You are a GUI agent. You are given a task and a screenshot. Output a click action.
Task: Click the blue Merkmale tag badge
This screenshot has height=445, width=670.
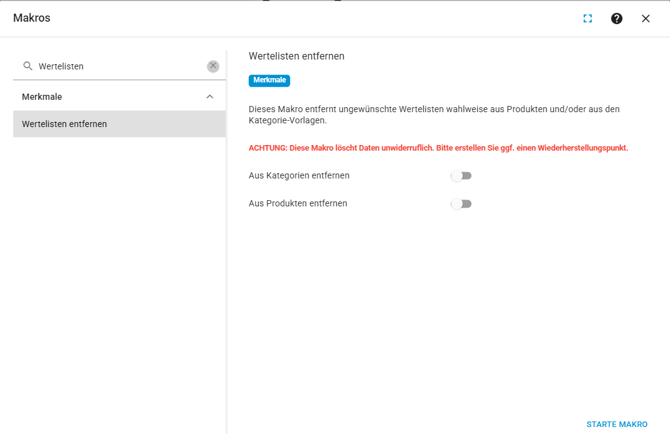(269, 80)
